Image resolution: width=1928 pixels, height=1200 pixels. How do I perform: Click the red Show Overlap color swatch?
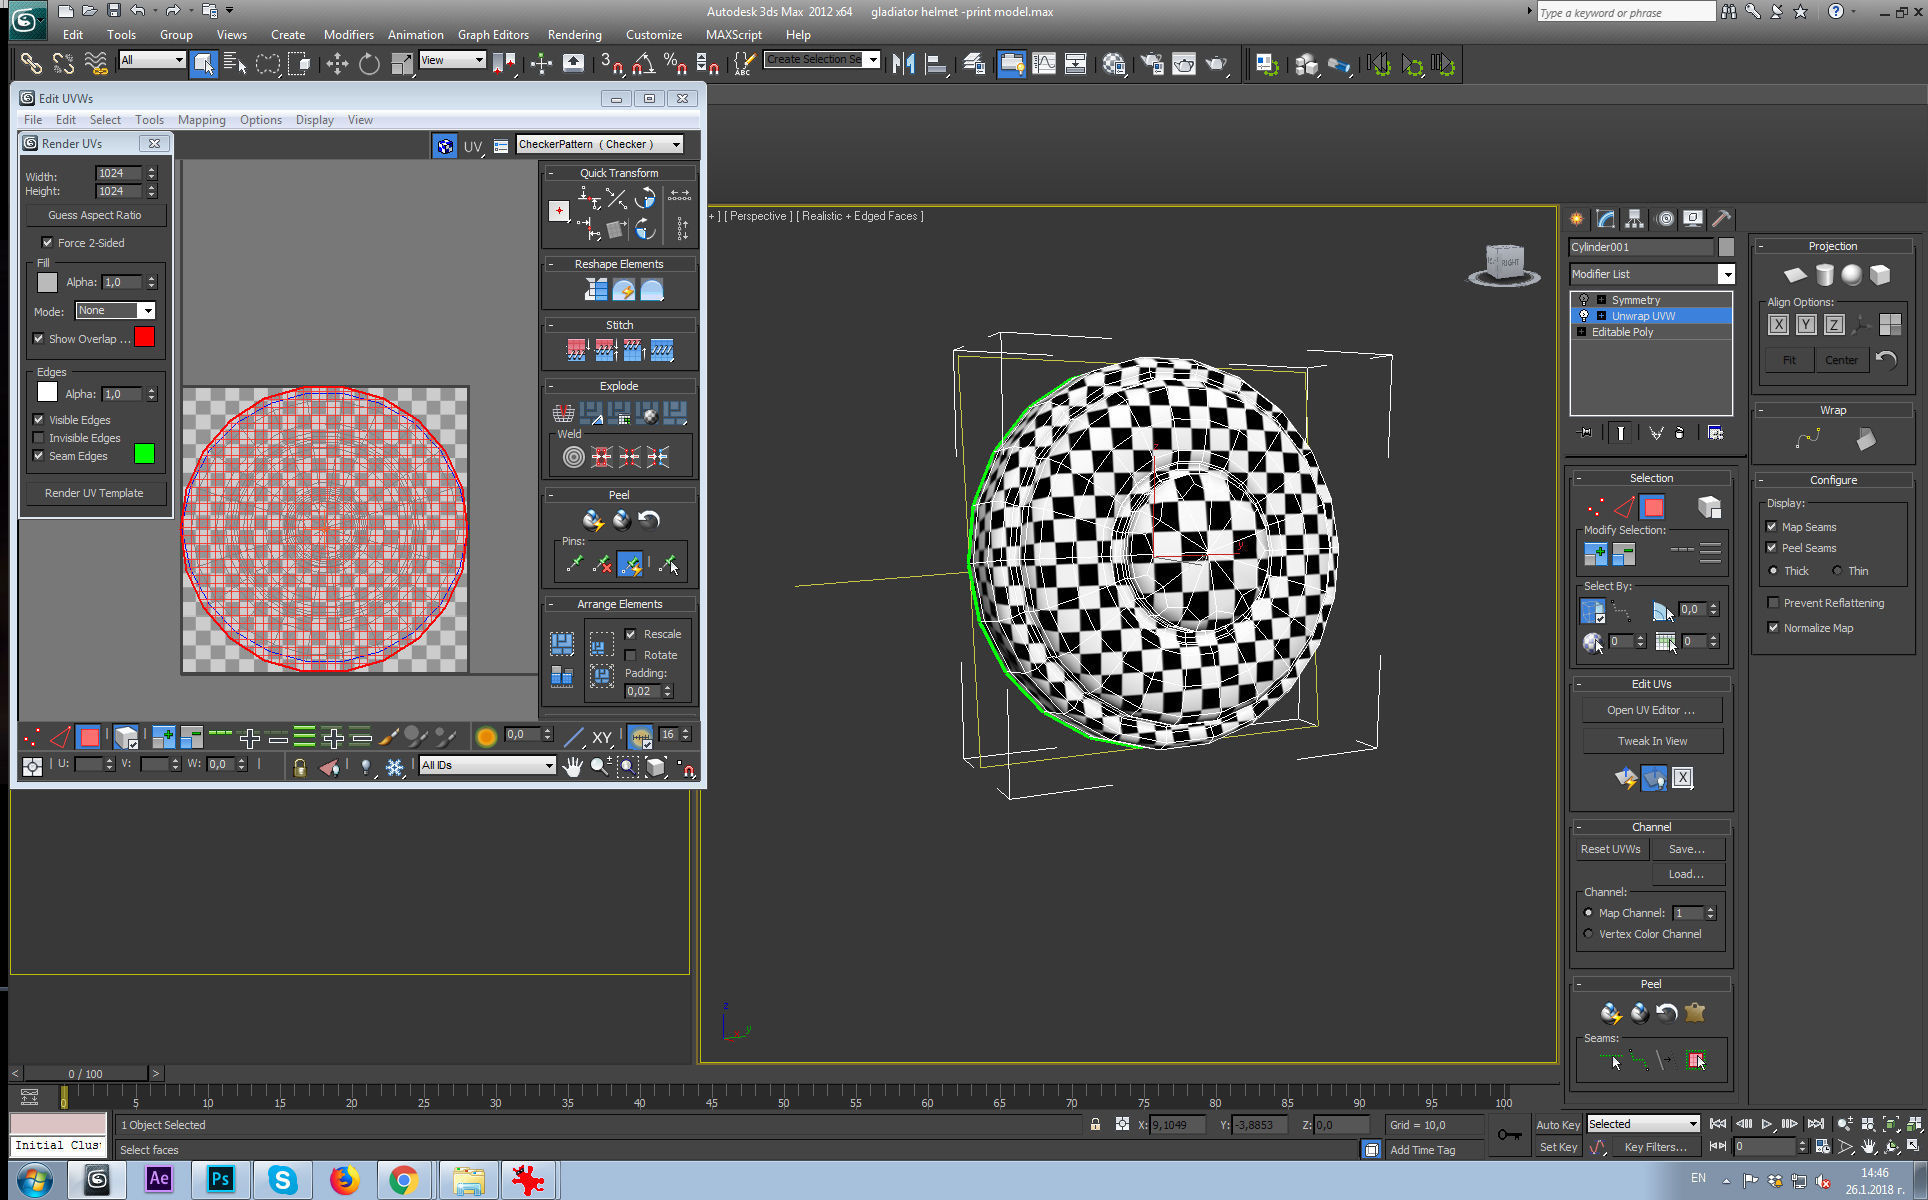144,338
